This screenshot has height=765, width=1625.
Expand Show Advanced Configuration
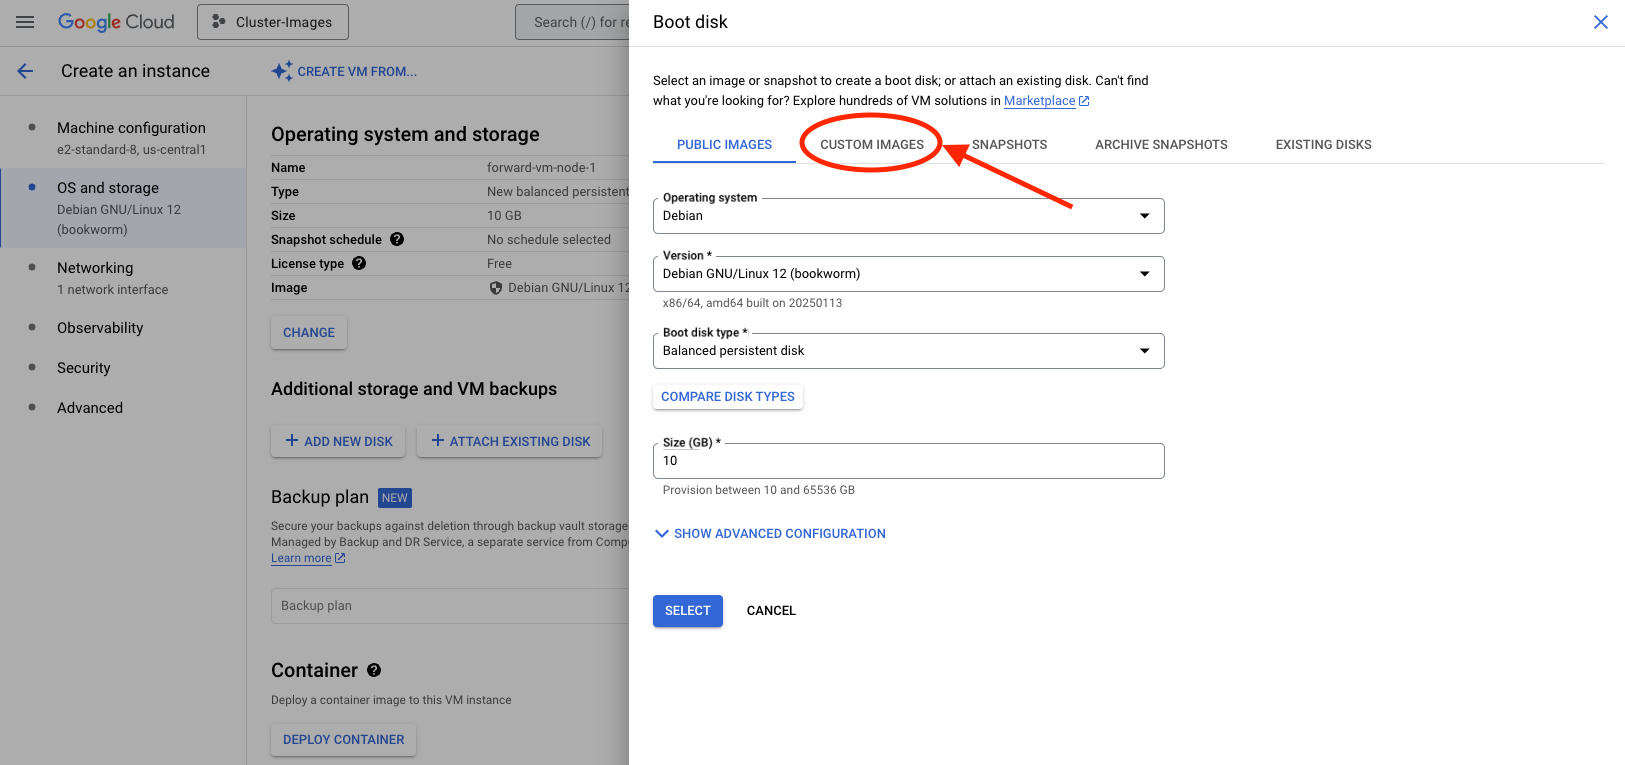click(770, 534)
